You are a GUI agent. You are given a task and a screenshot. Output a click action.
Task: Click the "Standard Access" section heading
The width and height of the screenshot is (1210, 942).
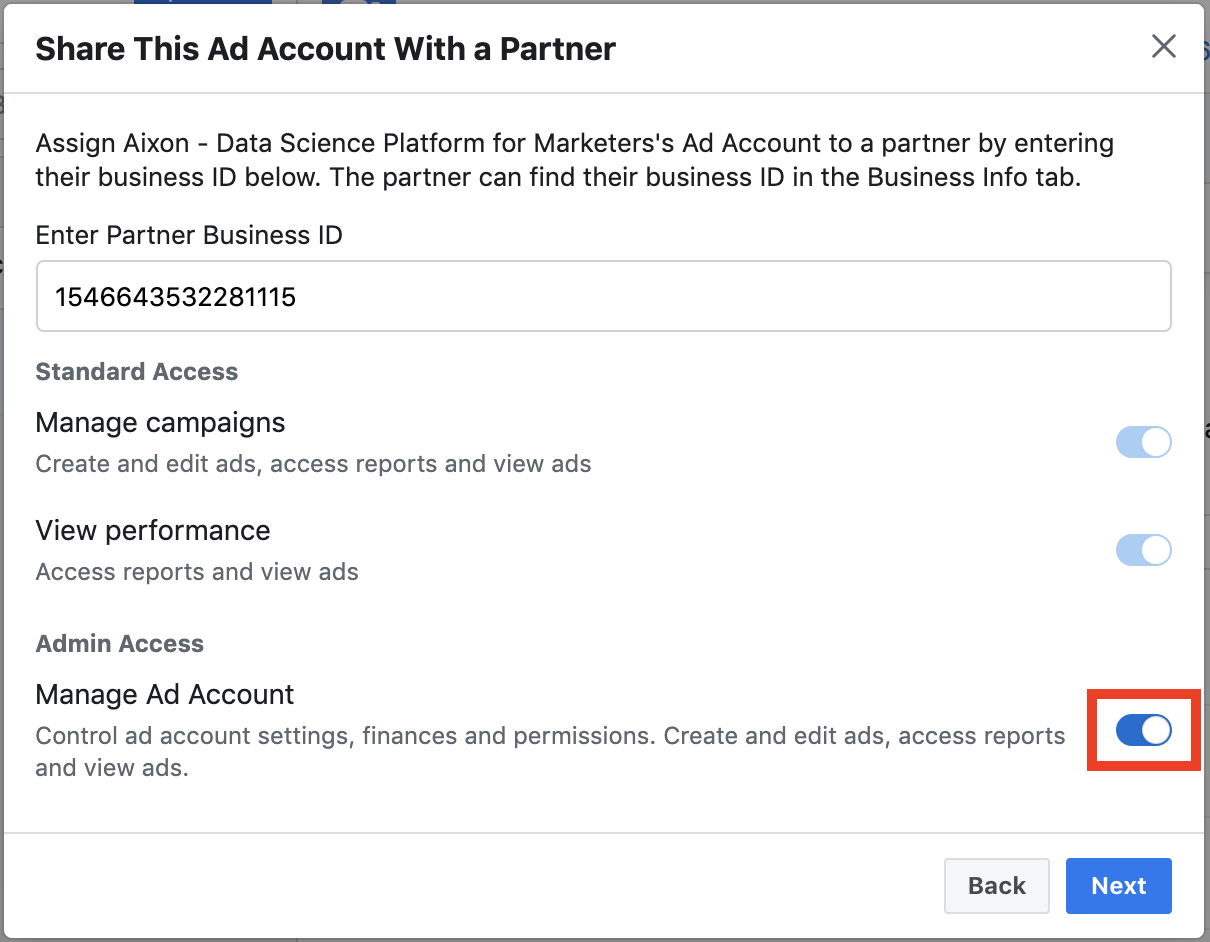point(137,372)
